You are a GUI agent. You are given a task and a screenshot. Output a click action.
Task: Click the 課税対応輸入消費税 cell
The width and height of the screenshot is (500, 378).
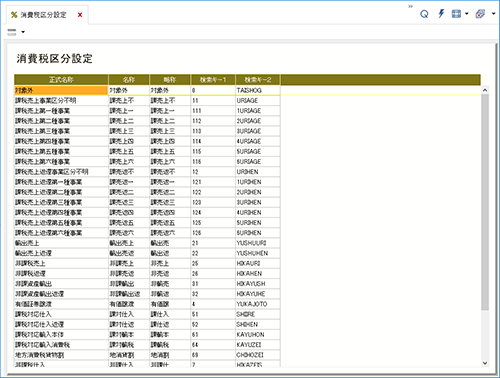click(x=61, y=345)
